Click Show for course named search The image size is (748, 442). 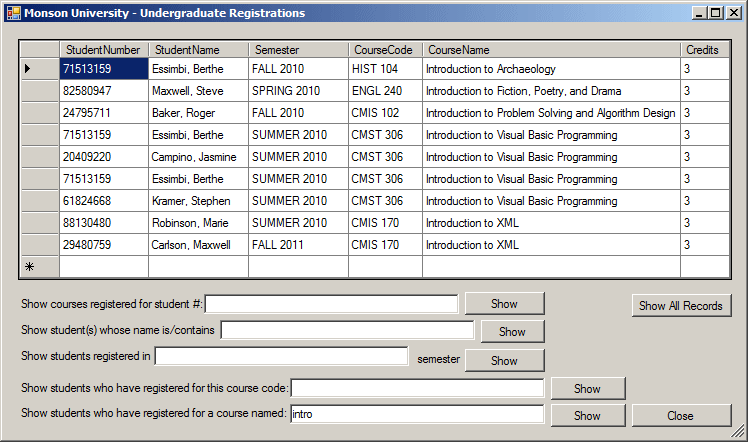[588, 416]
